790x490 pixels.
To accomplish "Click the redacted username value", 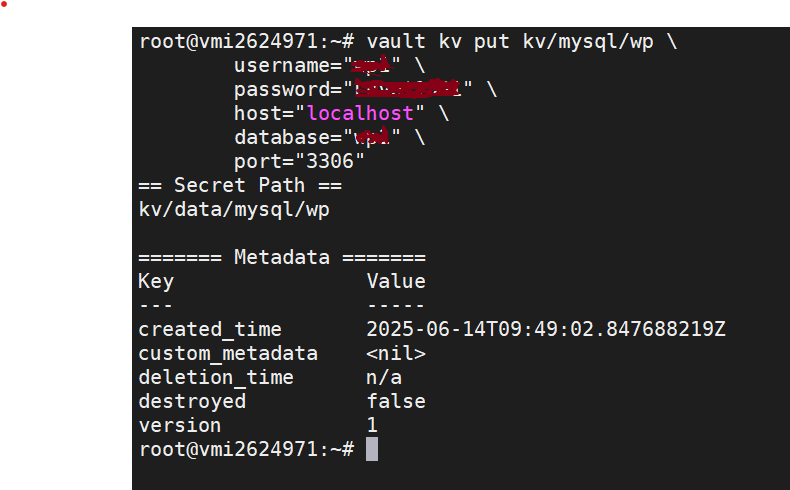I will click(371, 64).
